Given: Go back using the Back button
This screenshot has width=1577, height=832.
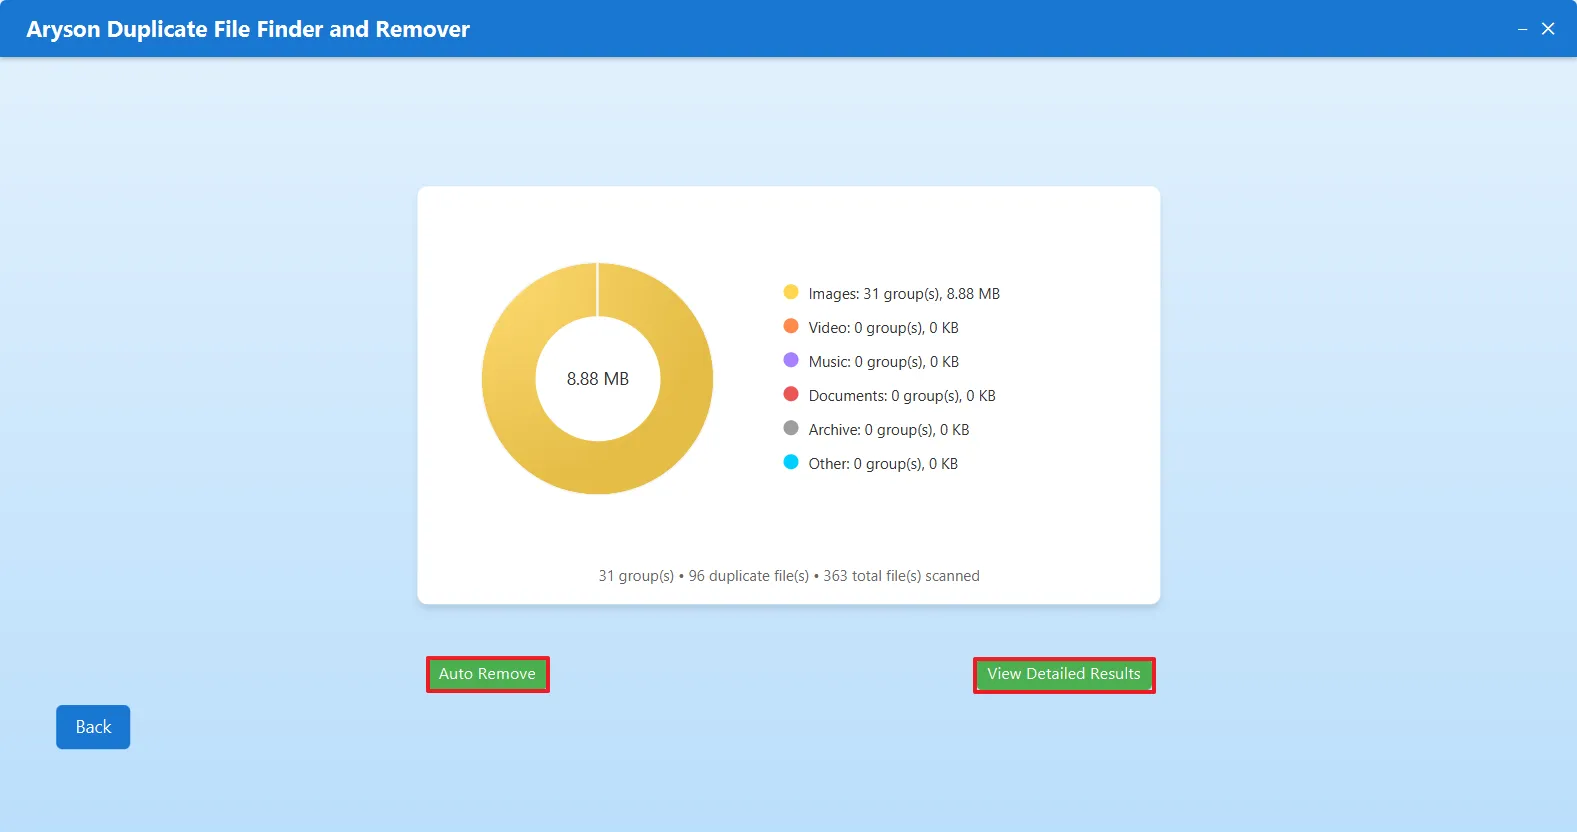Looking at the screenshot, I should click(x=93, y=727).
